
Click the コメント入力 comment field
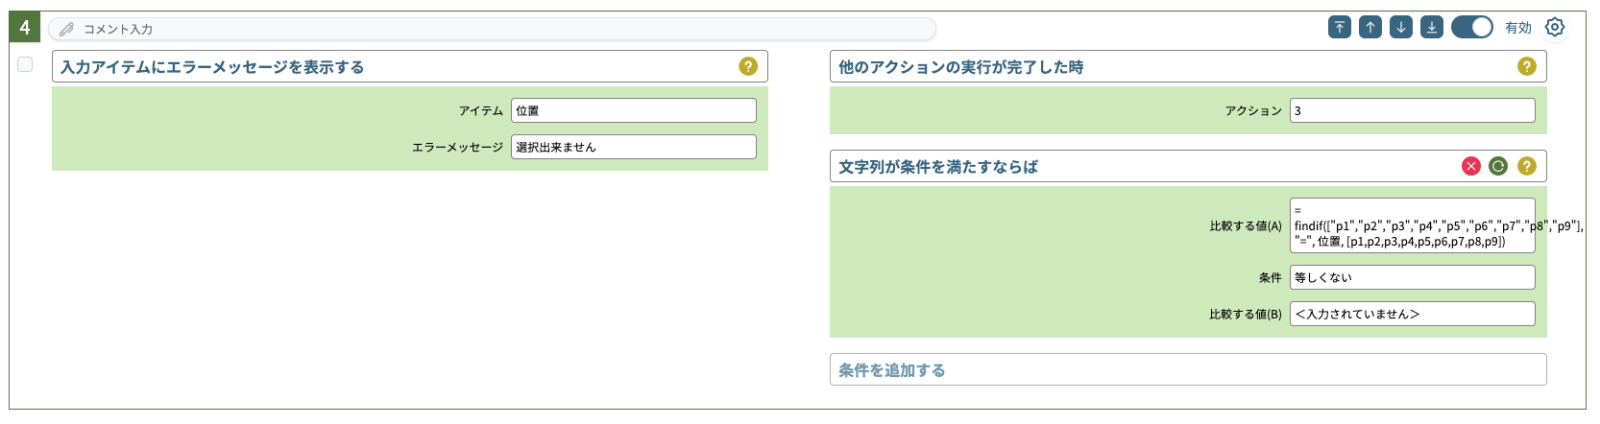[x=492, y=29]
